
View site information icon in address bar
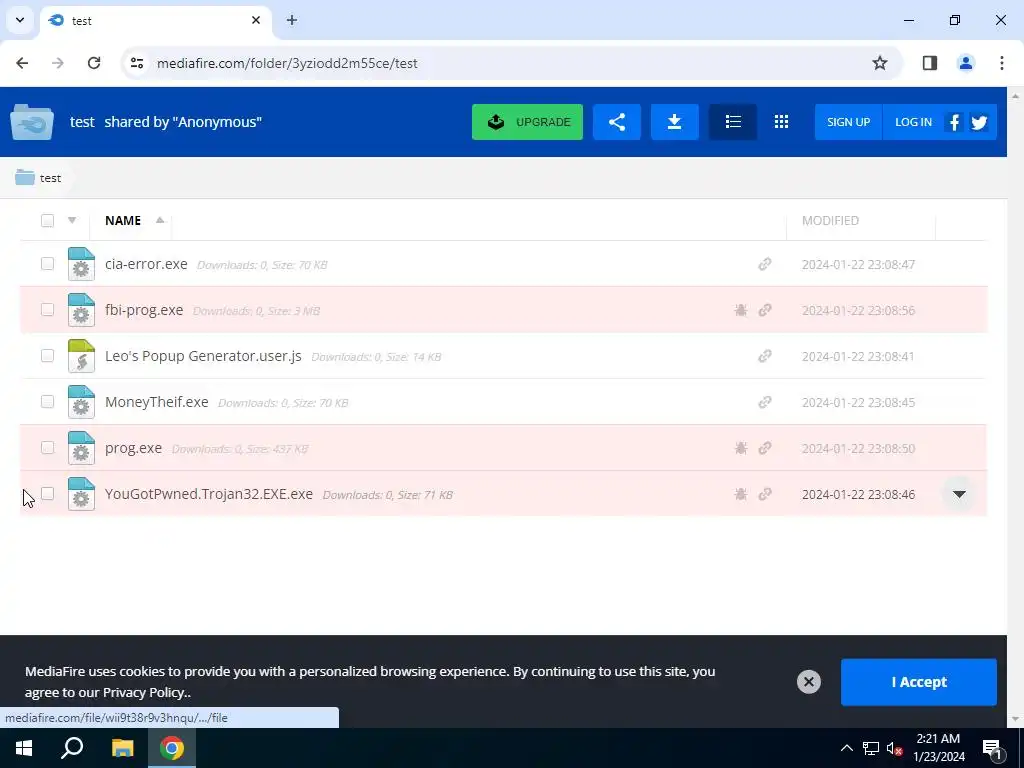[136, 63]
